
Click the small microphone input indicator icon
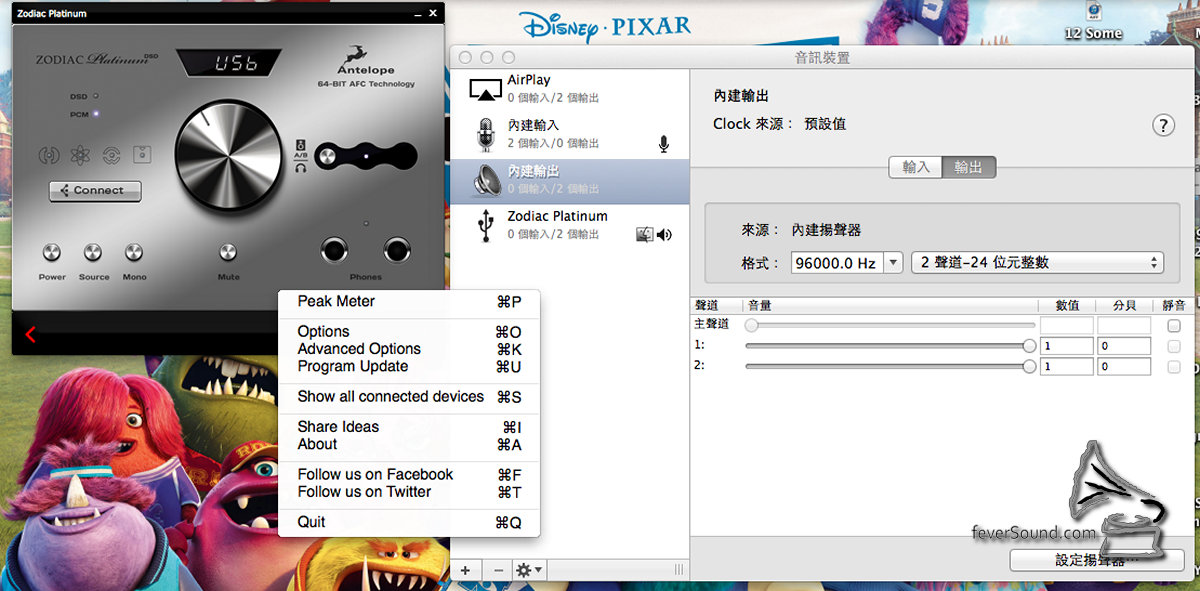664,144
